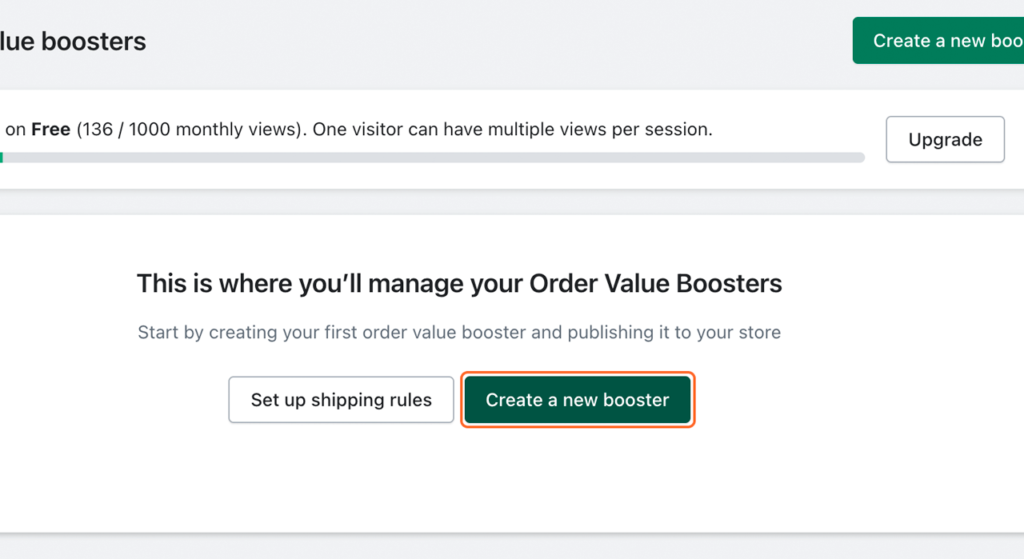This screenshot has height=559, width=1024.
Task: Click the Order Value Boosters empty-state heading
Action: tap(459, 284)
